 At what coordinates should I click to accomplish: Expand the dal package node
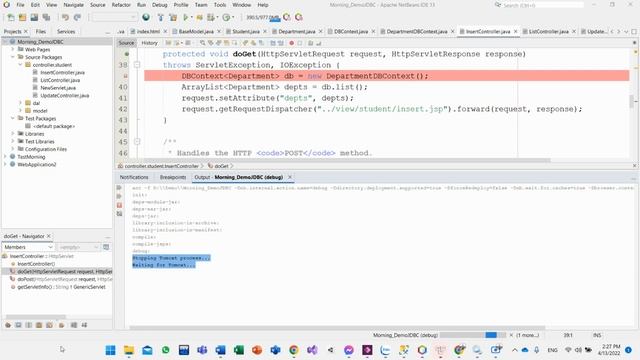click(x=20, y=103)
